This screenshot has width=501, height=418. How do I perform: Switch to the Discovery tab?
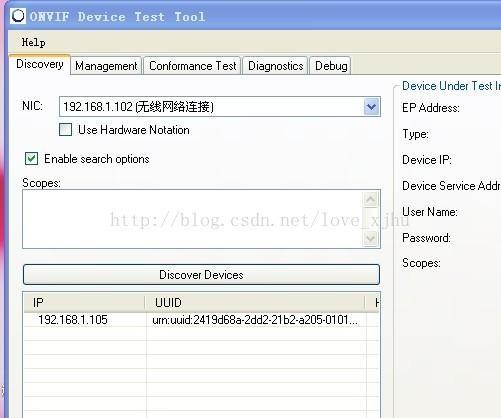40,64
